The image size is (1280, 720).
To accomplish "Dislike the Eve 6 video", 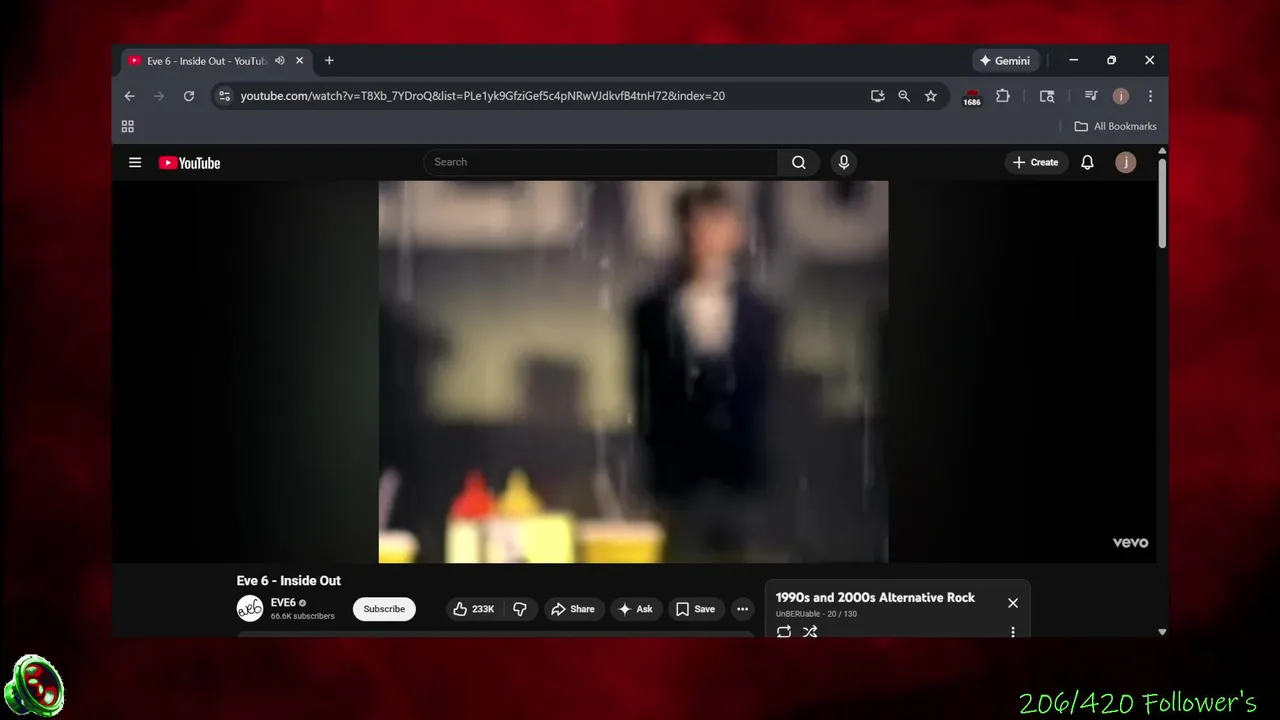I will [520, 609].
